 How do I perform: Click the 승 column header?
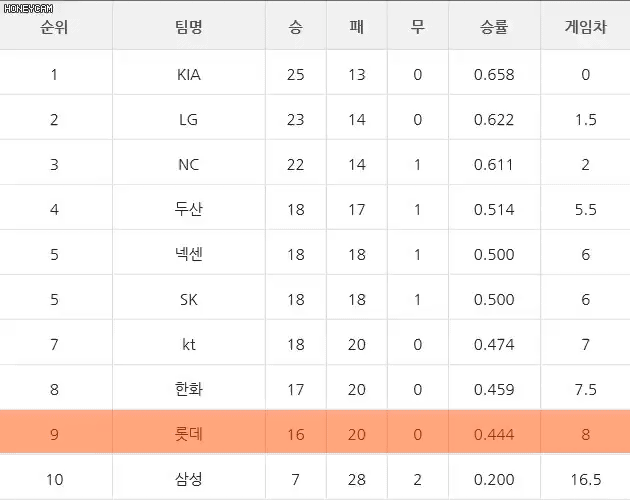pos(295,27)
